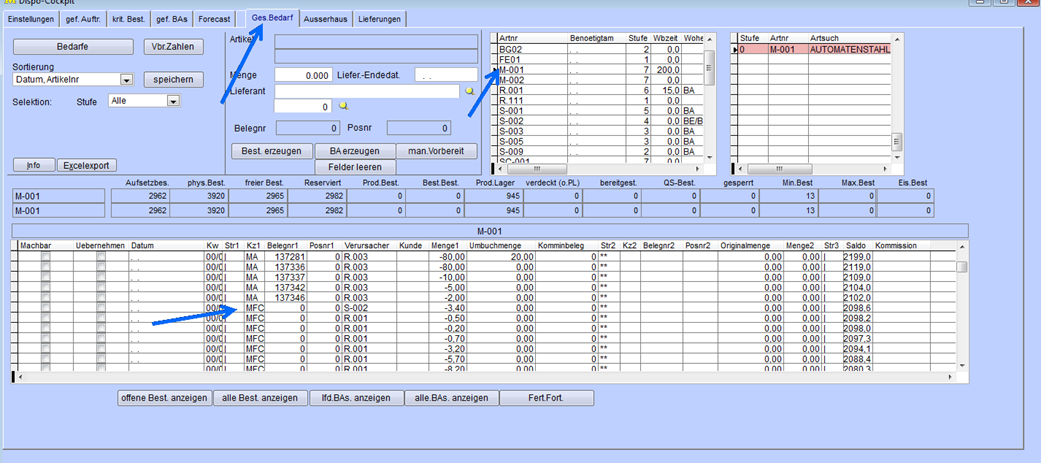
Task: Click the BA erzeugen button
Action: click(353, 151)
